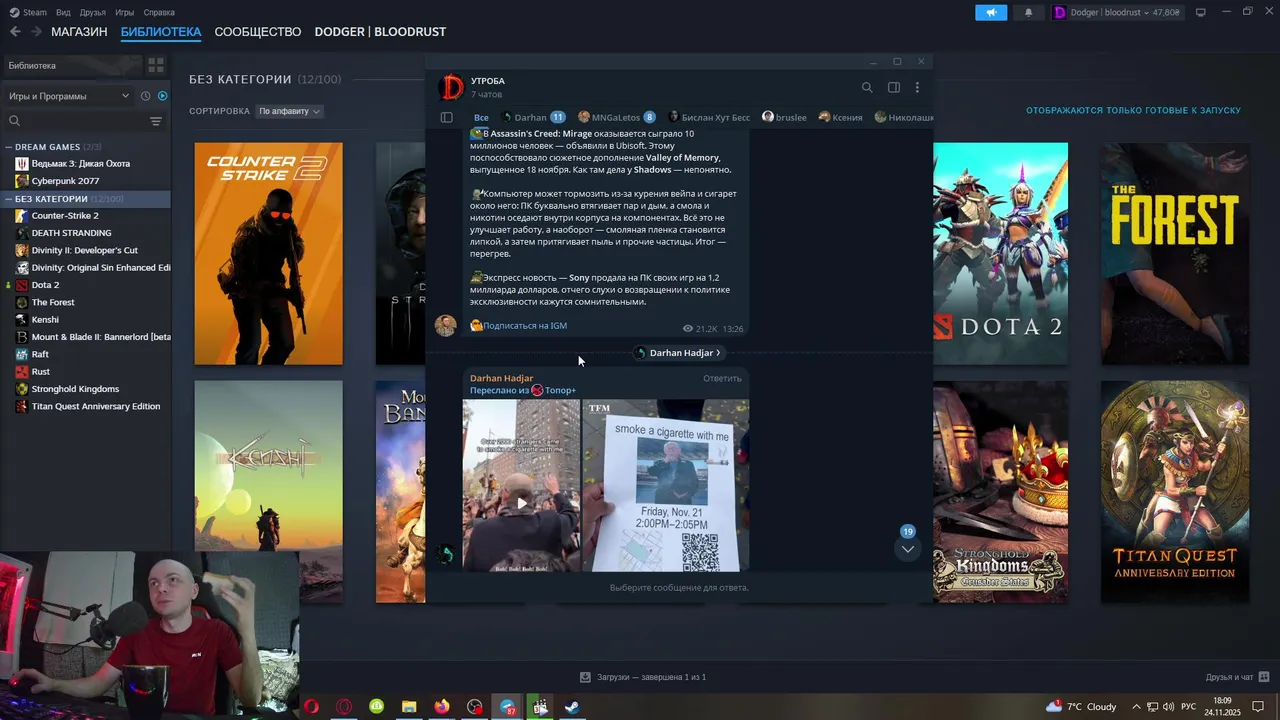Open MNGaLetos chat tab
Screen dimensions: 1280x720
point(616,117)
